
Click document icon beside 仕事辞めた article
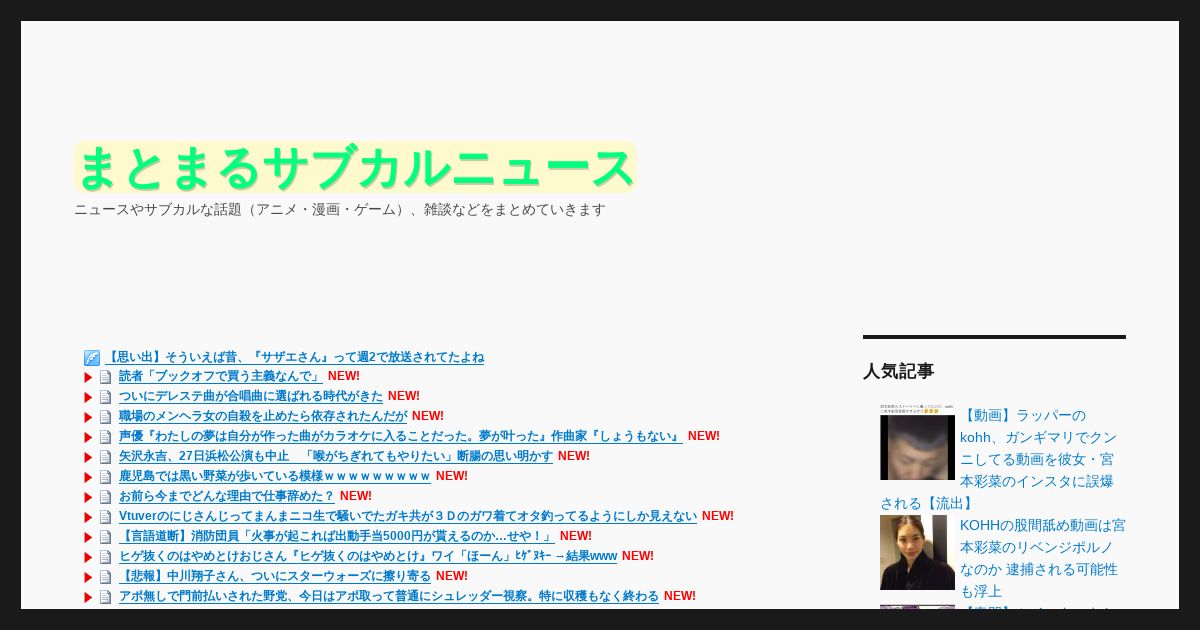tap(105, 497)
